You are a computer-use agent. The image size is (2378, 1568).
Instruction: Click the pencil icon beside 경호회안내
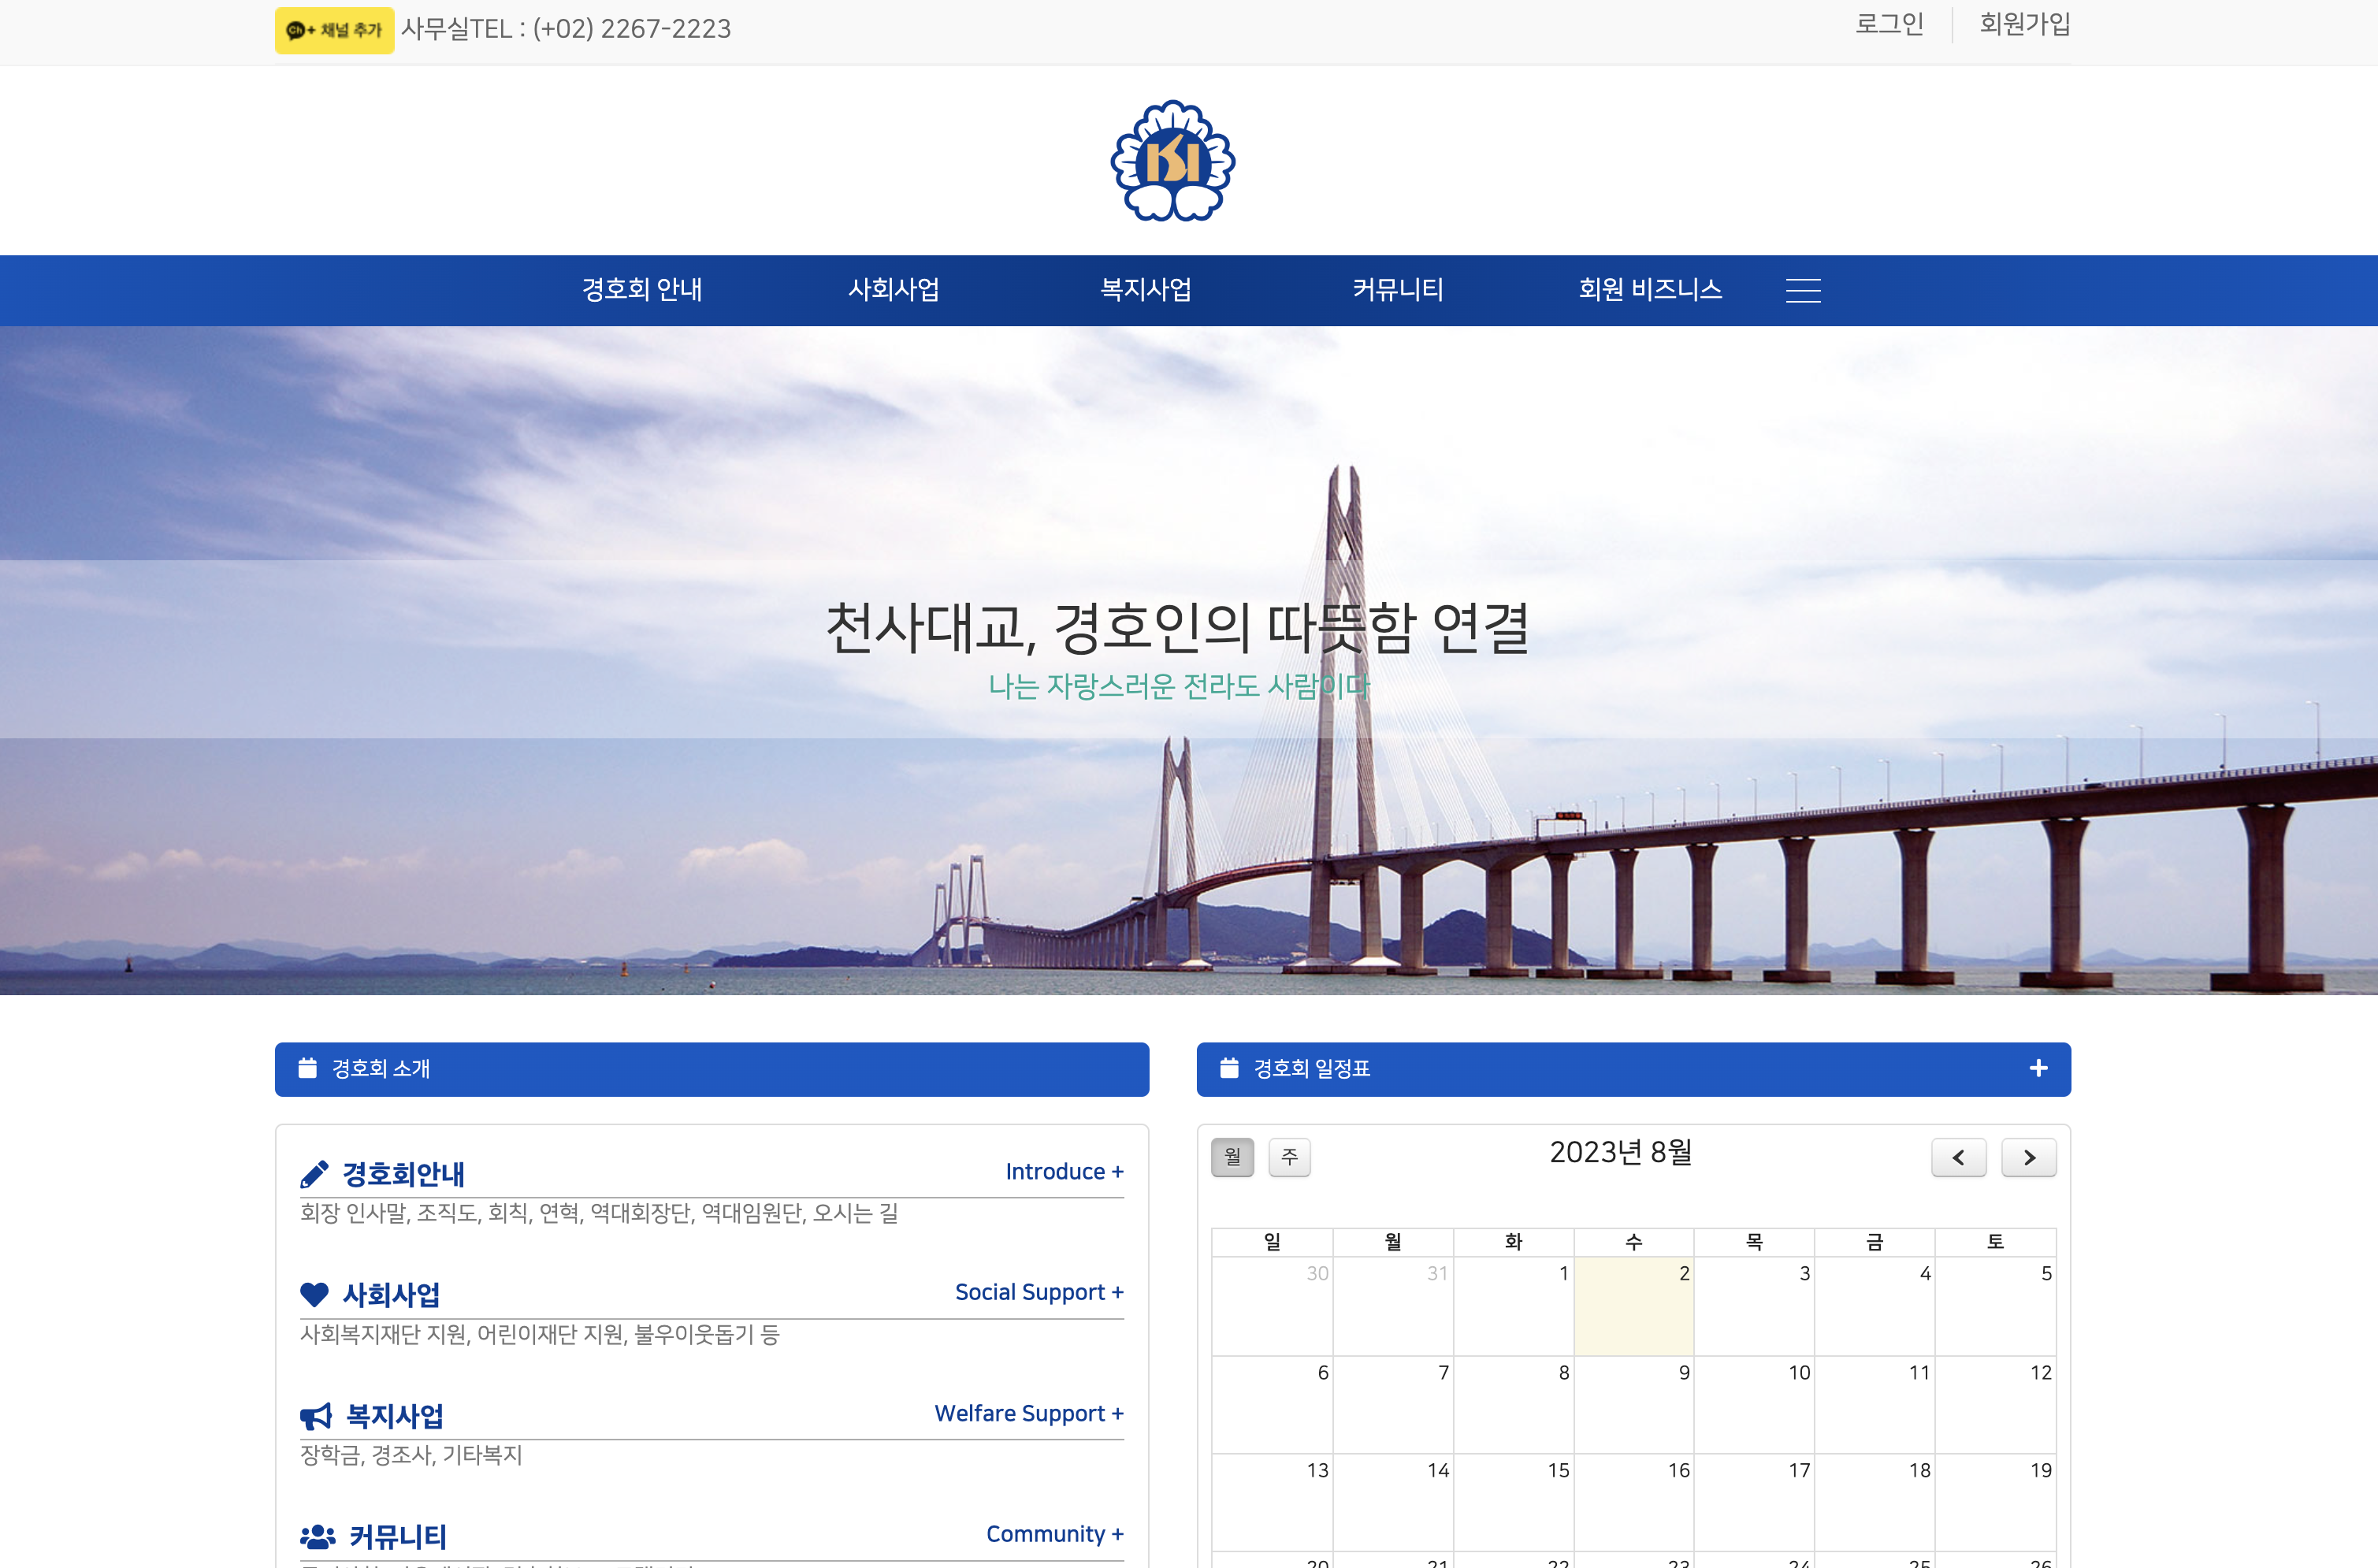pos(314,1174)
